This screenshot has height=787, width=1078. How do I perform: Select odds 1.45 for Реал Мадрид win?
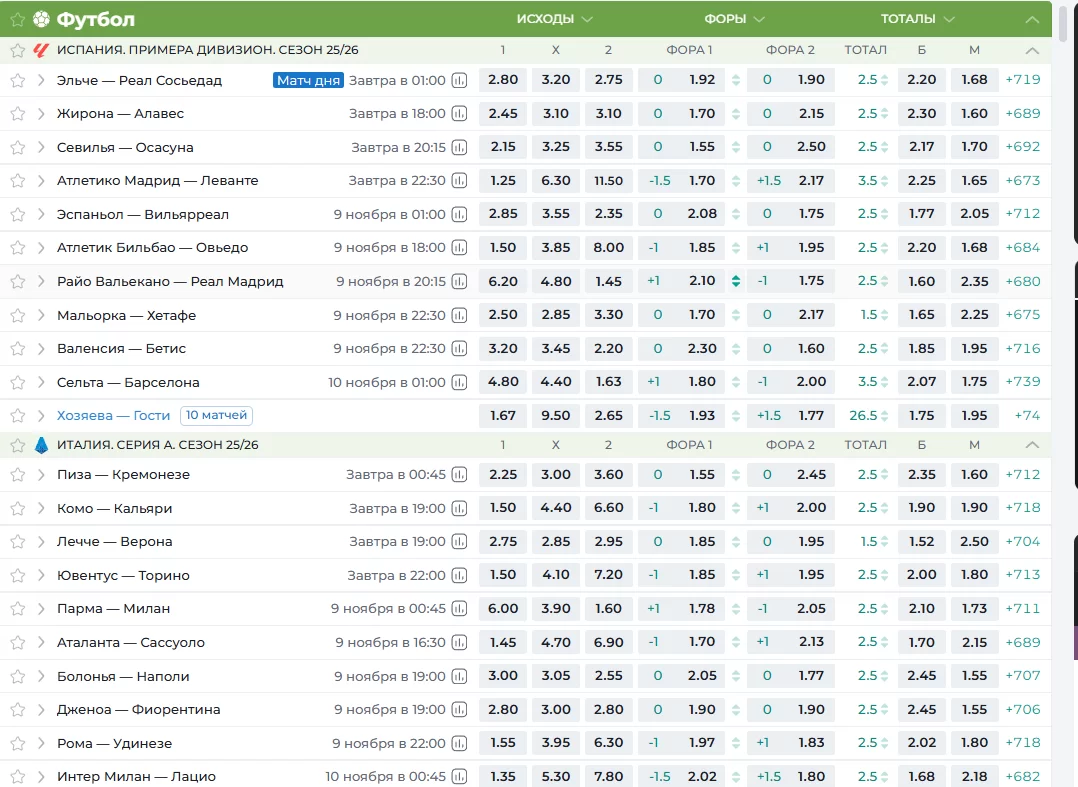(608, 282)
